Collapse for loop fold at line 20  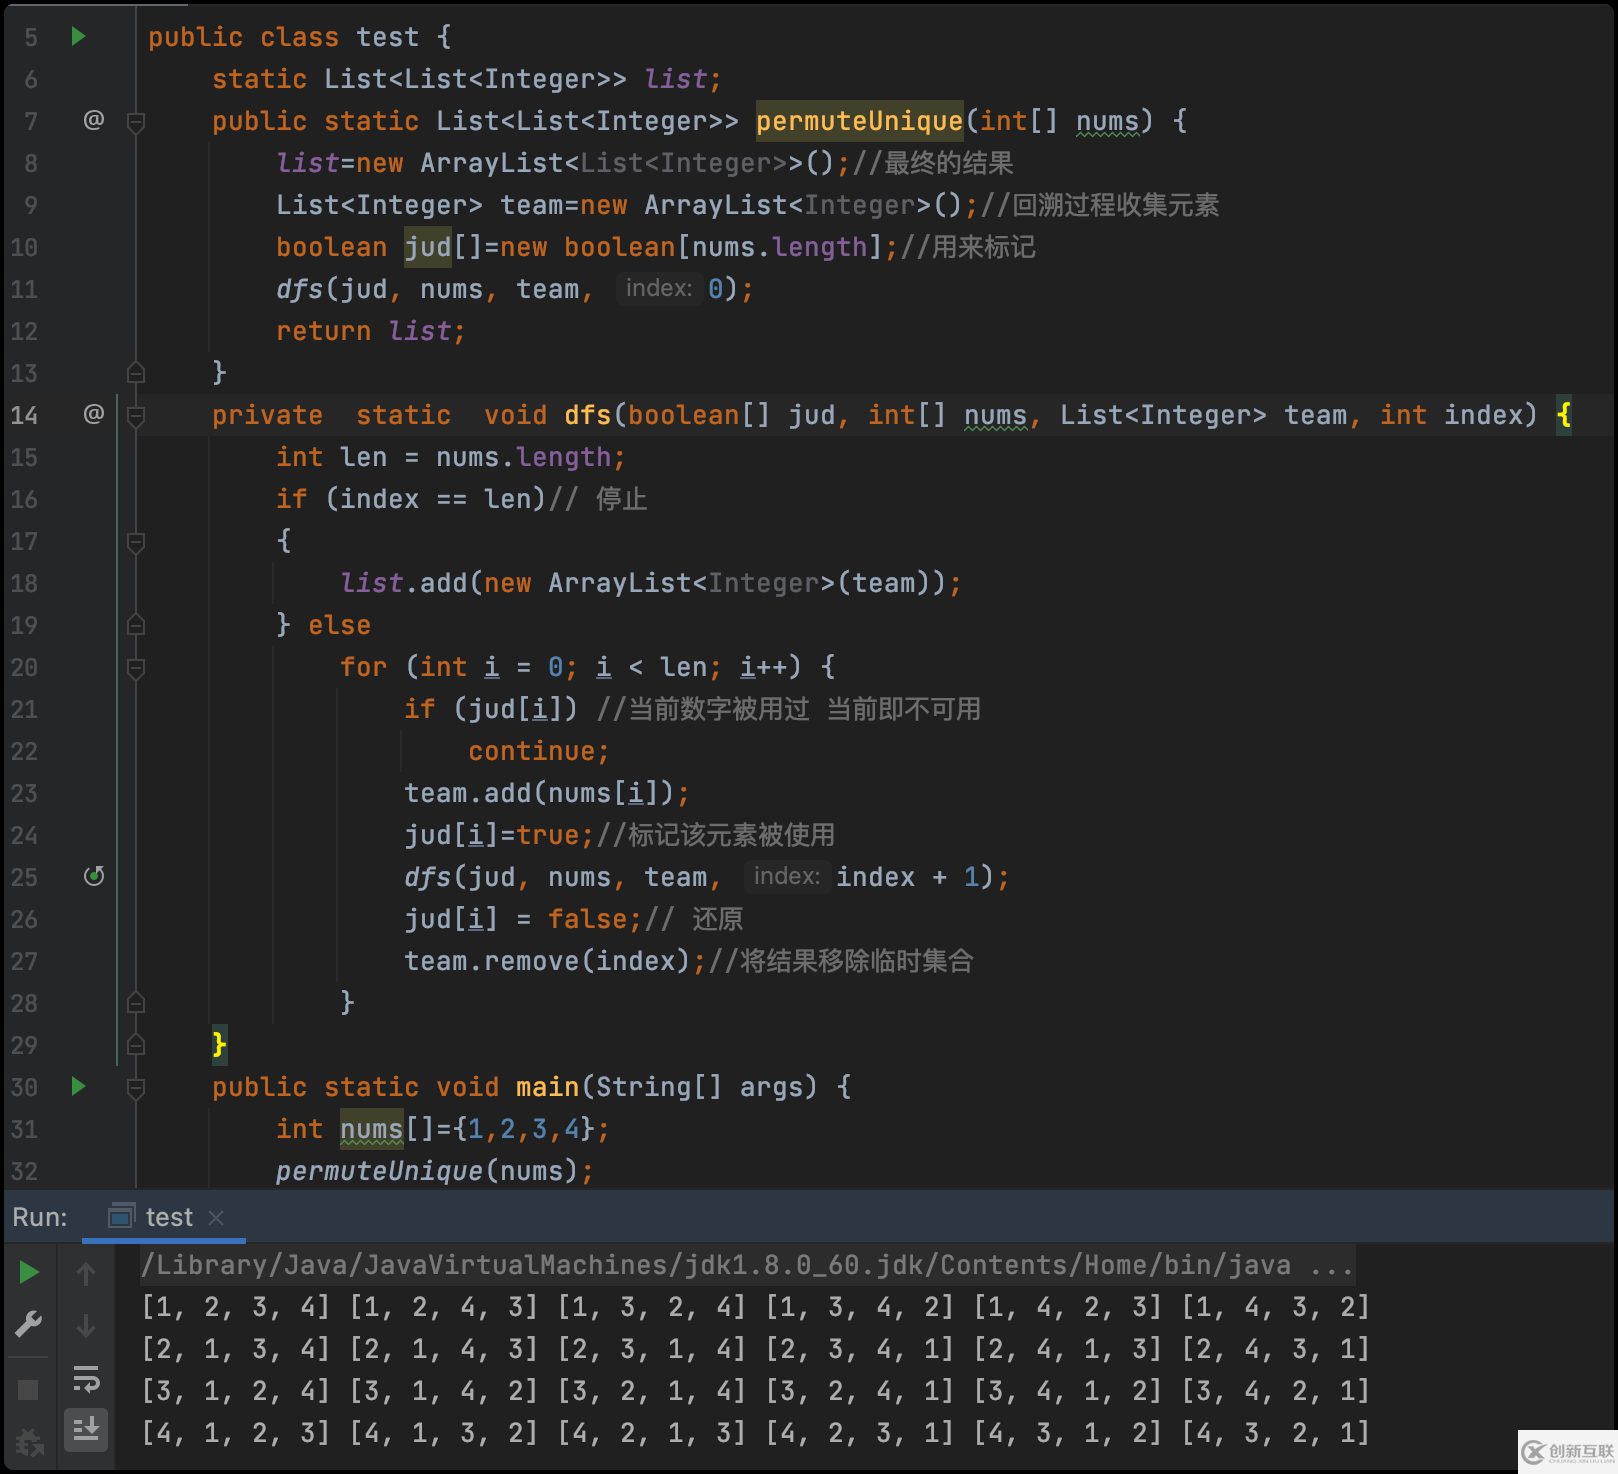[x=136, y=668]
